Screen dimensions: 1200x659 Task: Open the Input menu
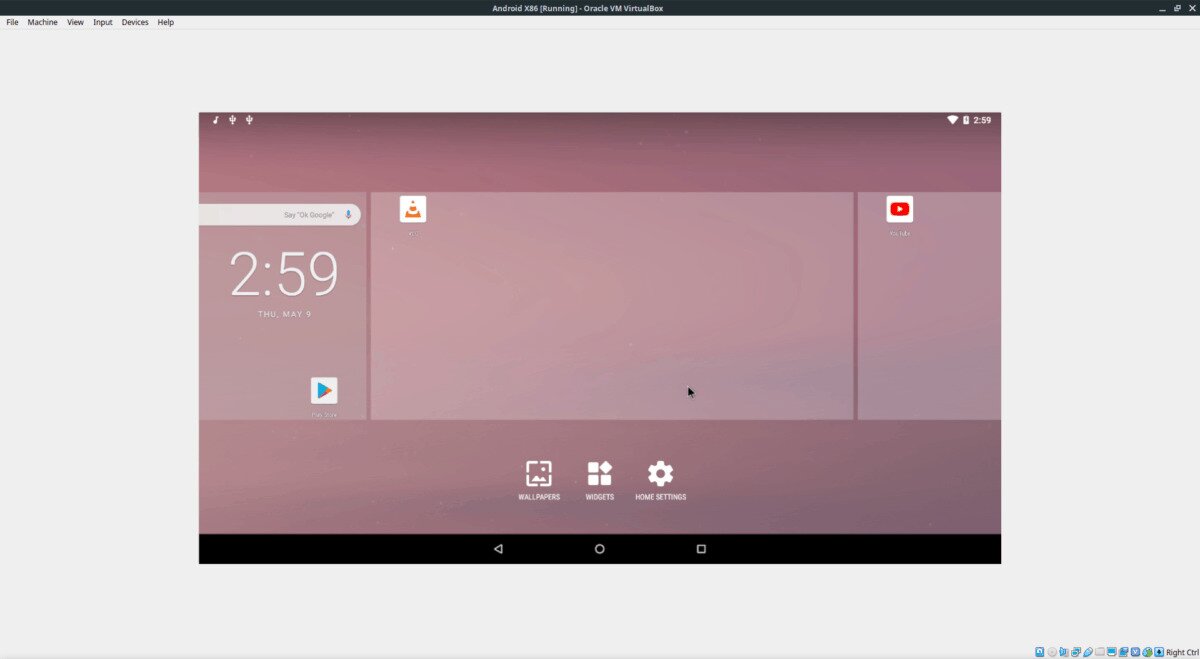pyautogui.click(x=103, y=22)
